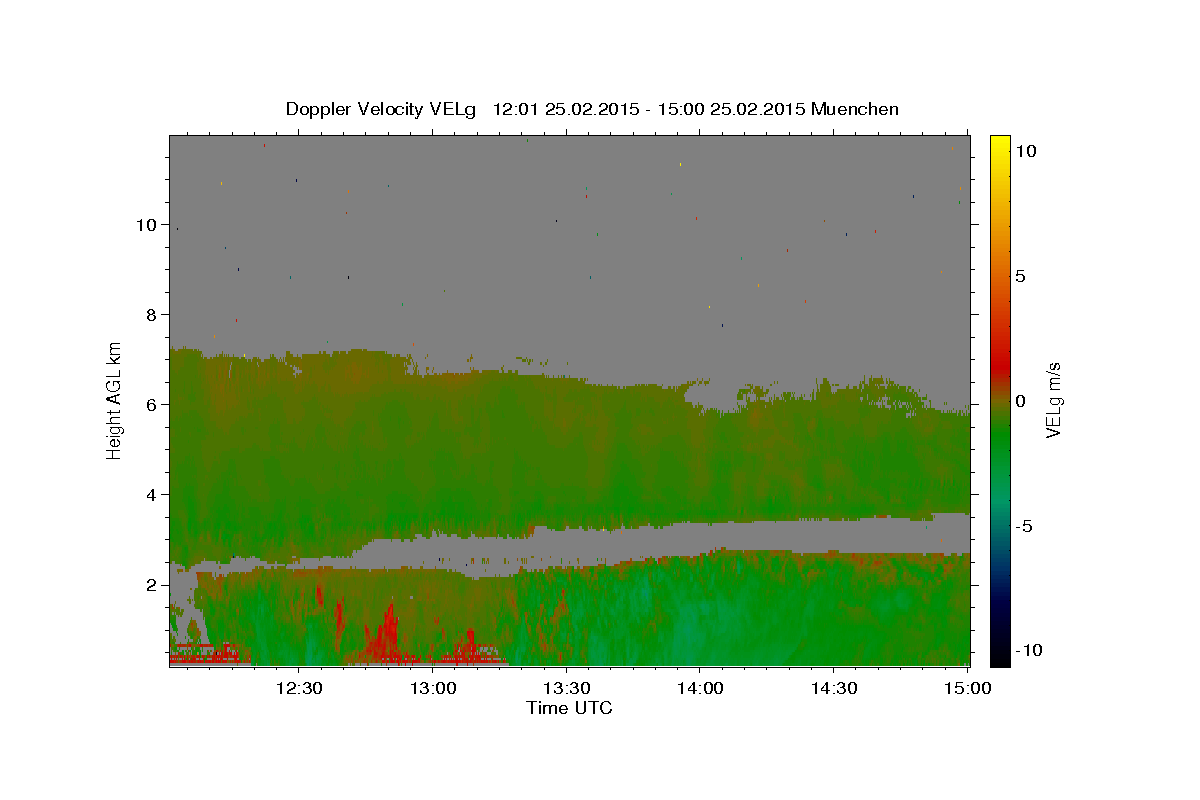Click the height tick label 2

(x=152, y=585)
